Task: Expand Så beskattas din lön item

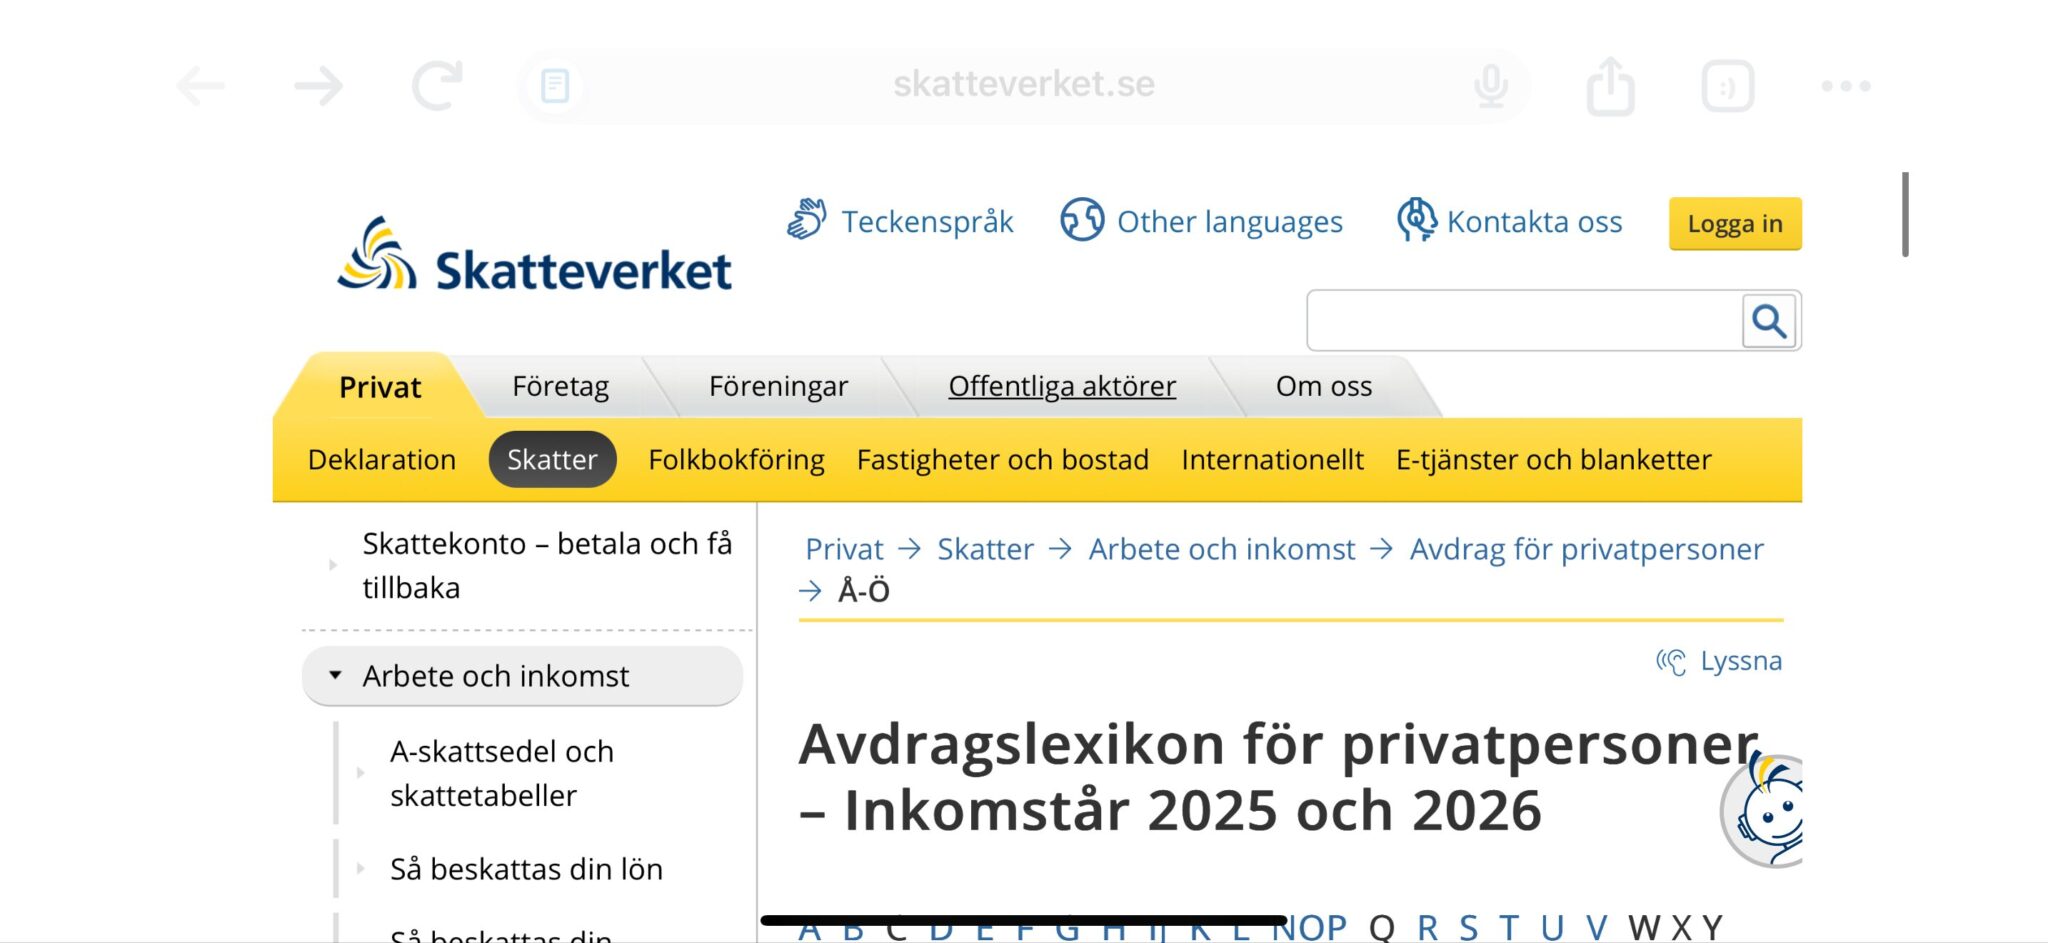Action: point(361,869)
